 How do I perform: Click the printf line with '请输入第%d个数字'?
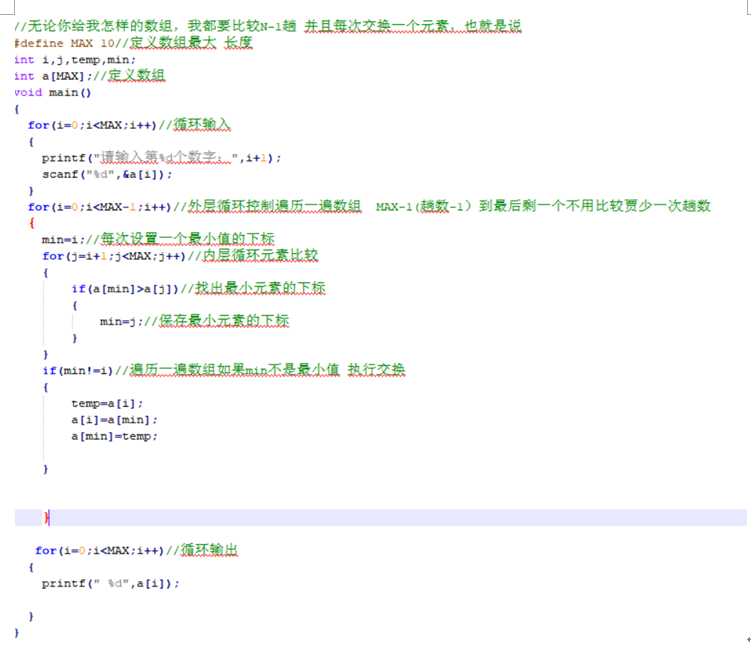click(x=161, y=158)
